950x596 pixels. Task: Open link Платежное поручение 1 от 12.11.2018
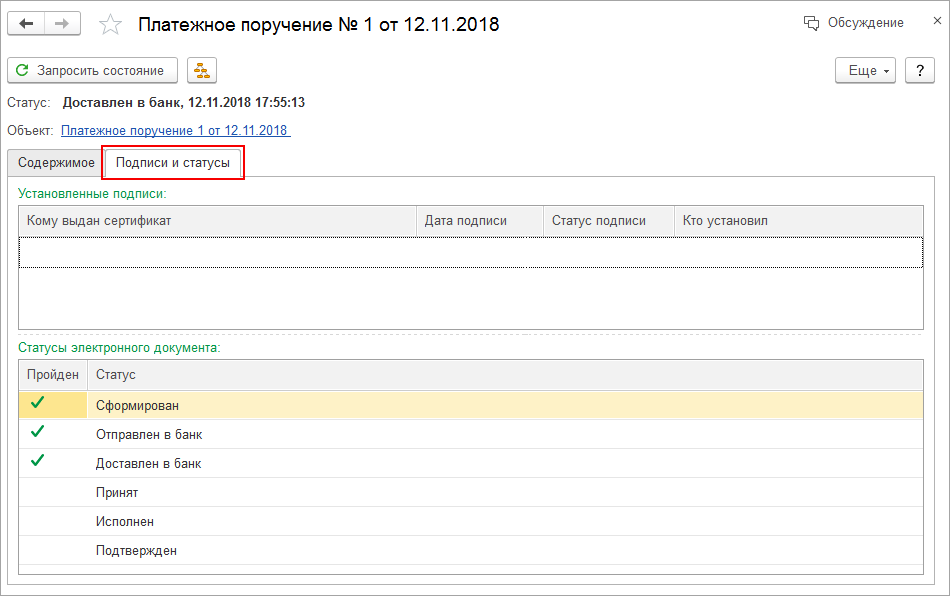[175, 131]
